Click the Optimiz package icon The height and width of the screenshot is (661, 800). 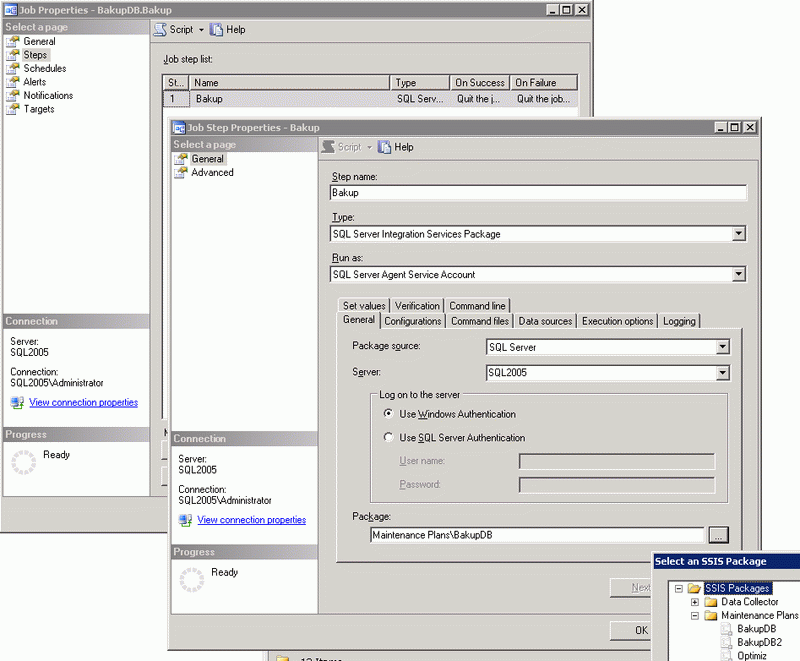tap(727, 655)
